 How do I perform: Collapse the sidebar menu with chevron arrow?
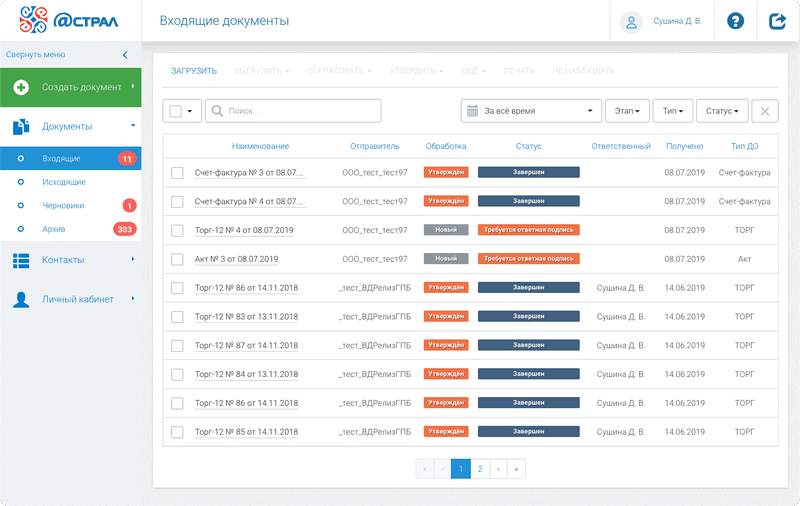point(125,55)
